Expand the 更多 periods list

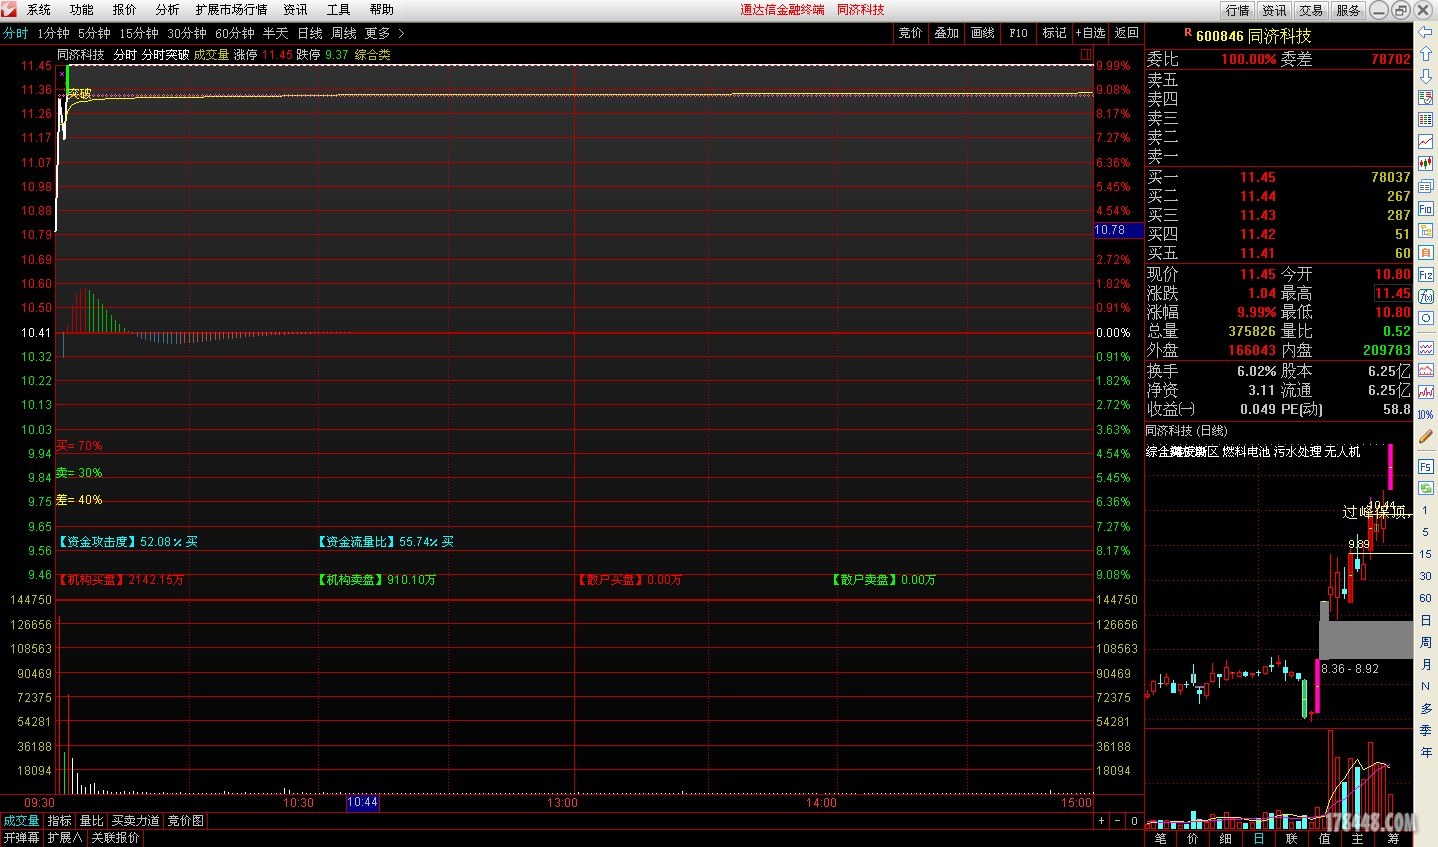[384, 33]
